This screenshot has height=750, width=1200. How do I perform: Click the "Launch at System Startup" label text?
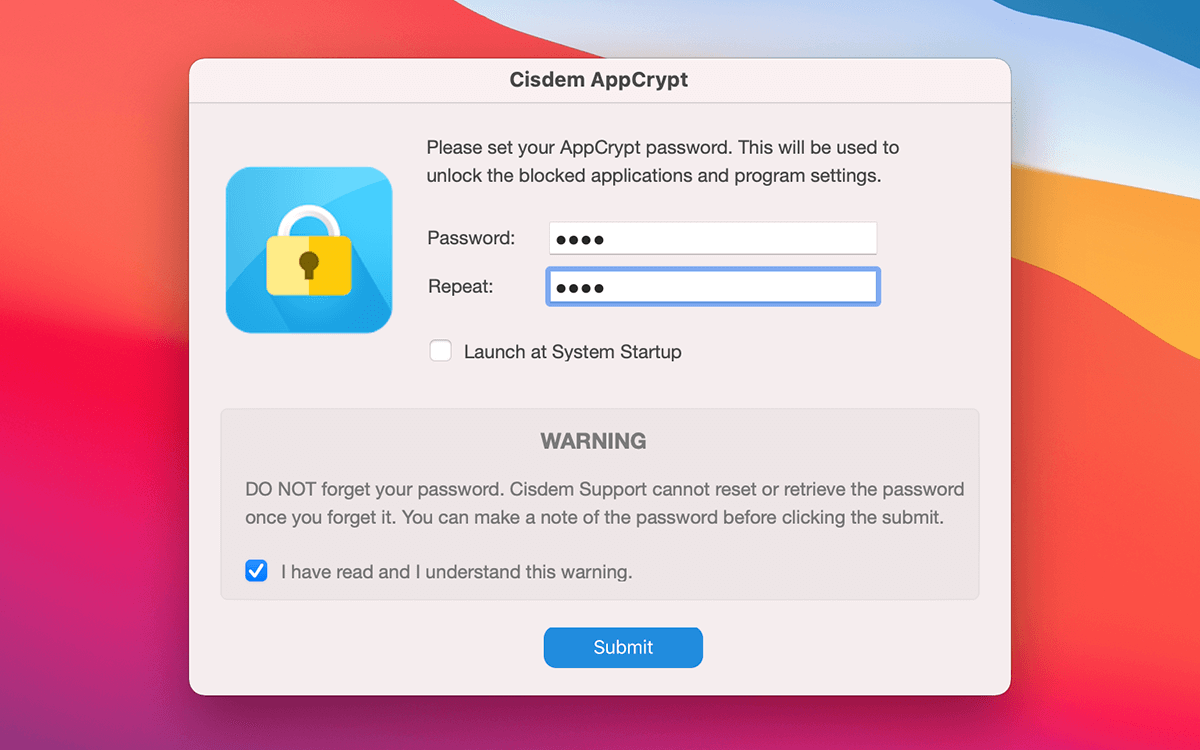coord(573,352)
